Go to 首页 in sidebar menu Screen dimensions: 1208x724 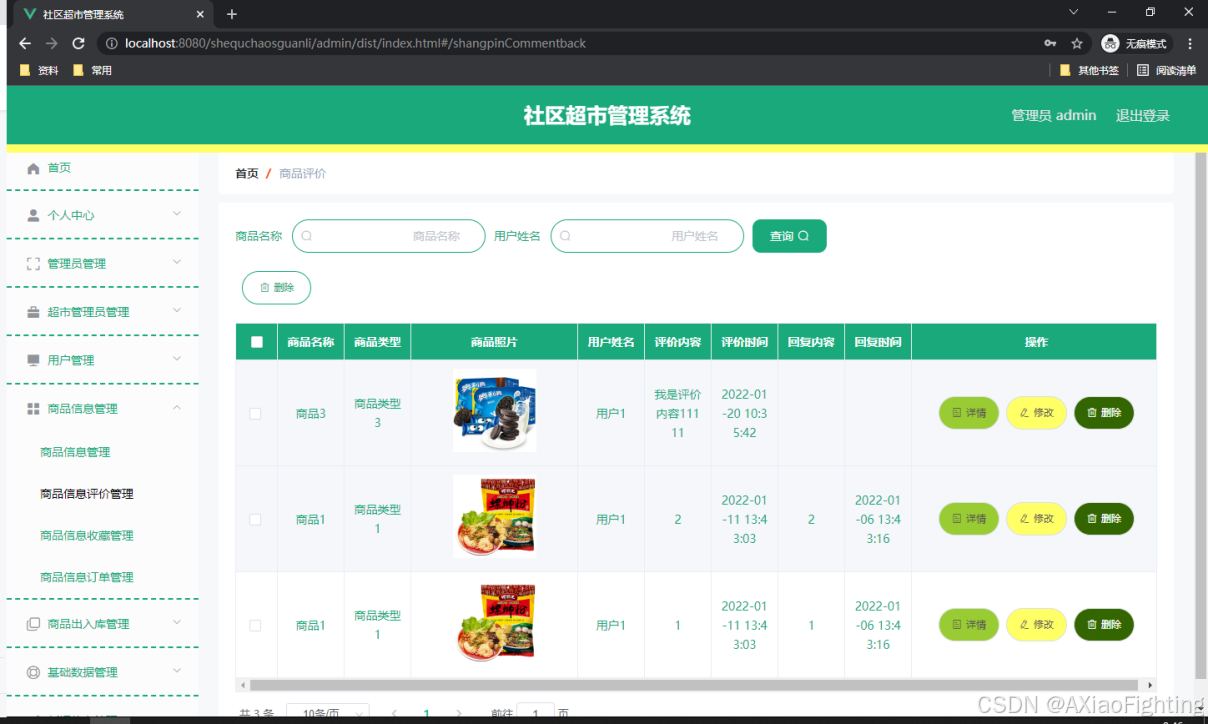pos(59,168)
